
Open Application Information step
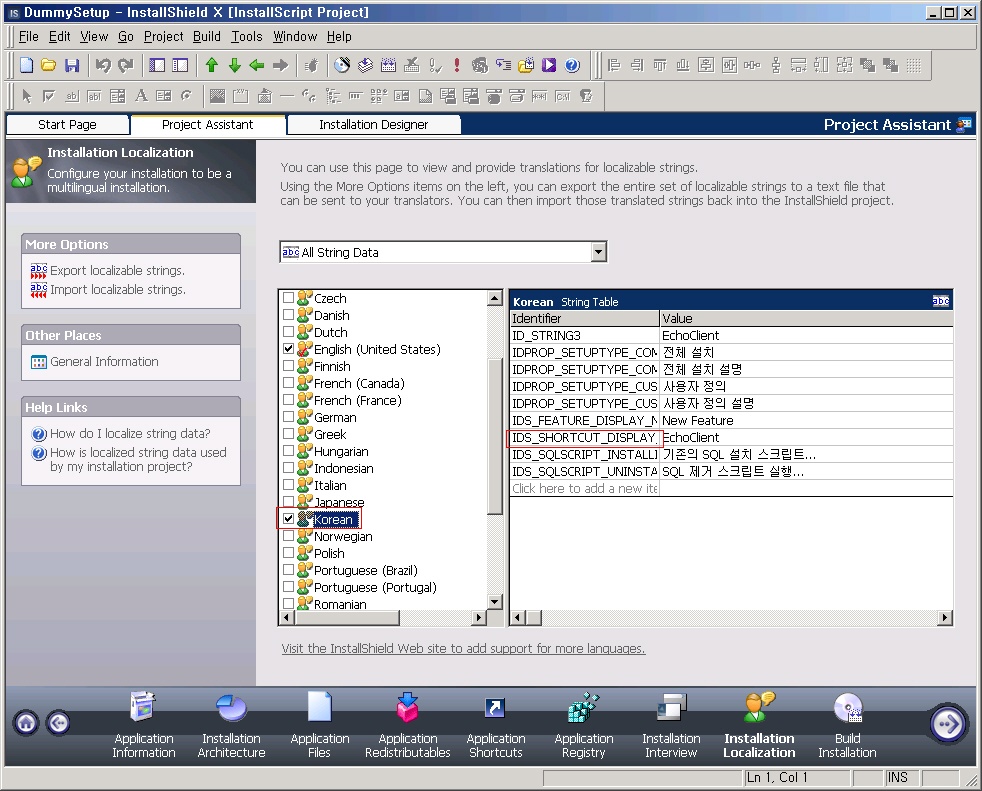point(144,725)
